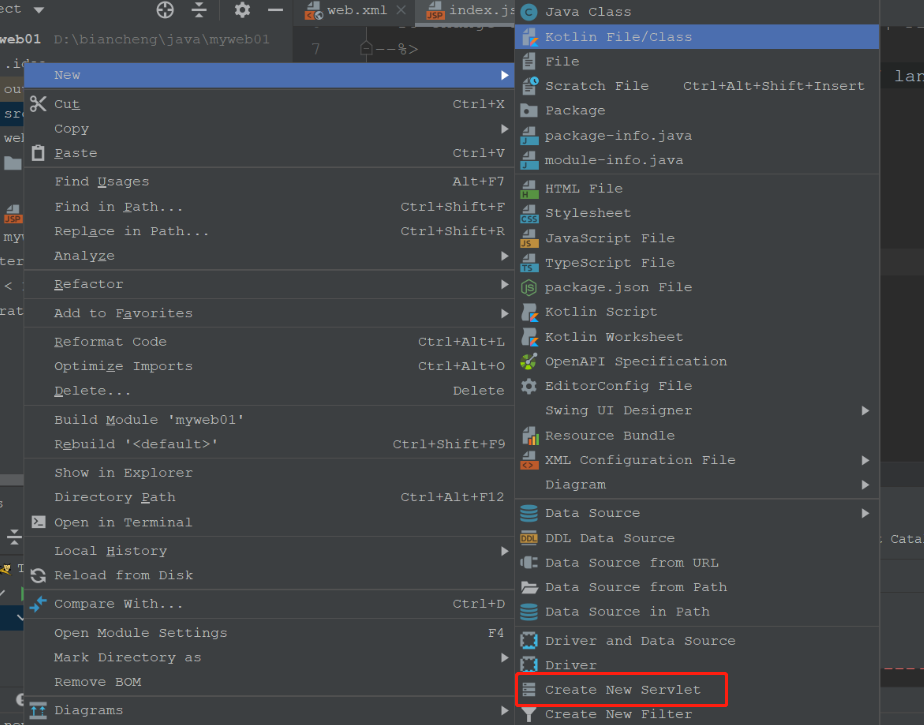Click the Reload from Disk icon
This screenshot has height=725, width=924.
point(38,575)
